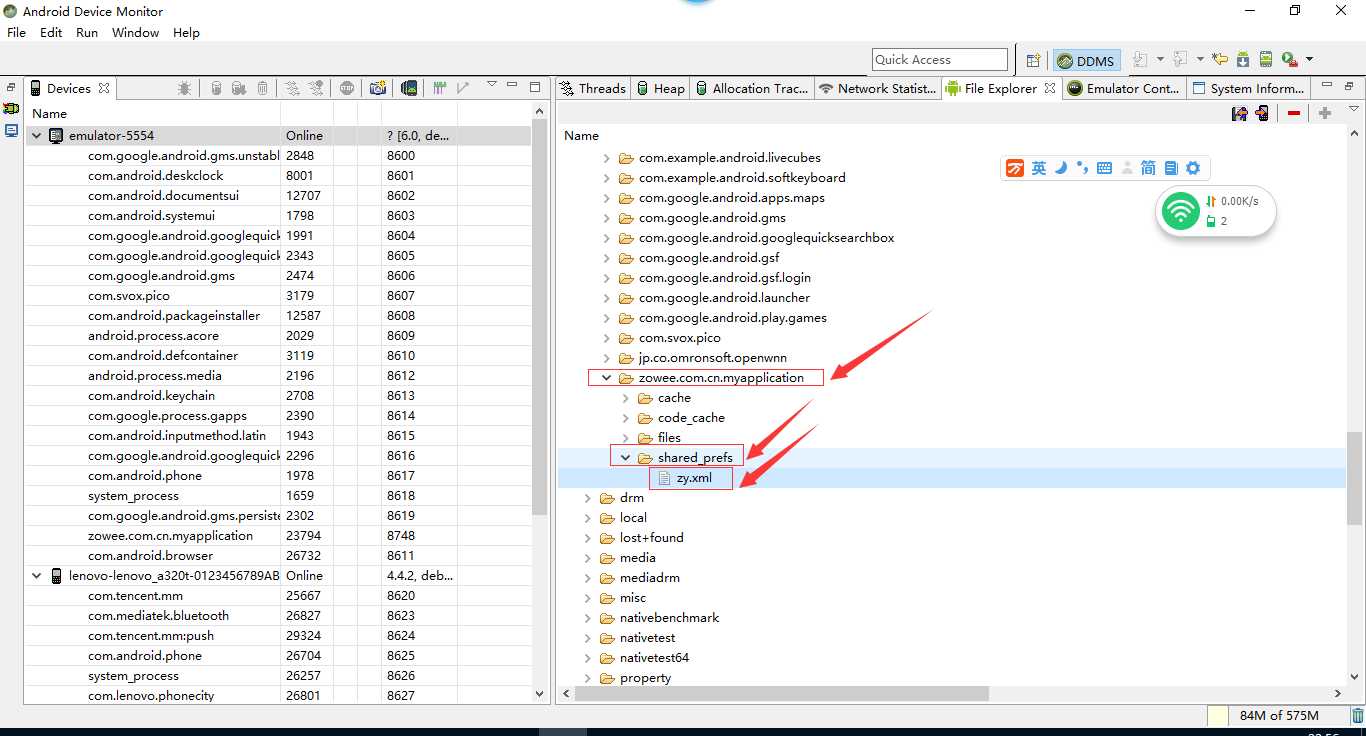Click the soft keyboard icon in IME bar
This screenshot has width=1366, height=736.
[1104, 168]
